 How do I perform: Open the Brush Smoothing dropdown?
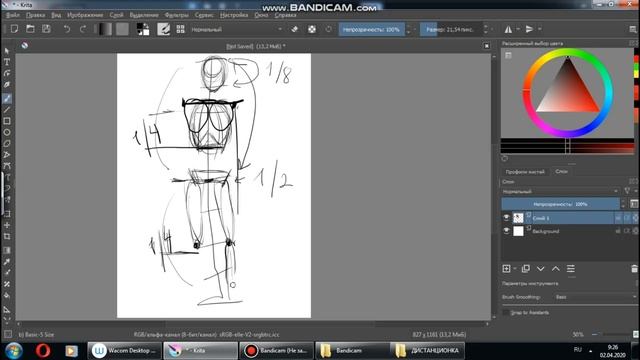coord(596,297)
